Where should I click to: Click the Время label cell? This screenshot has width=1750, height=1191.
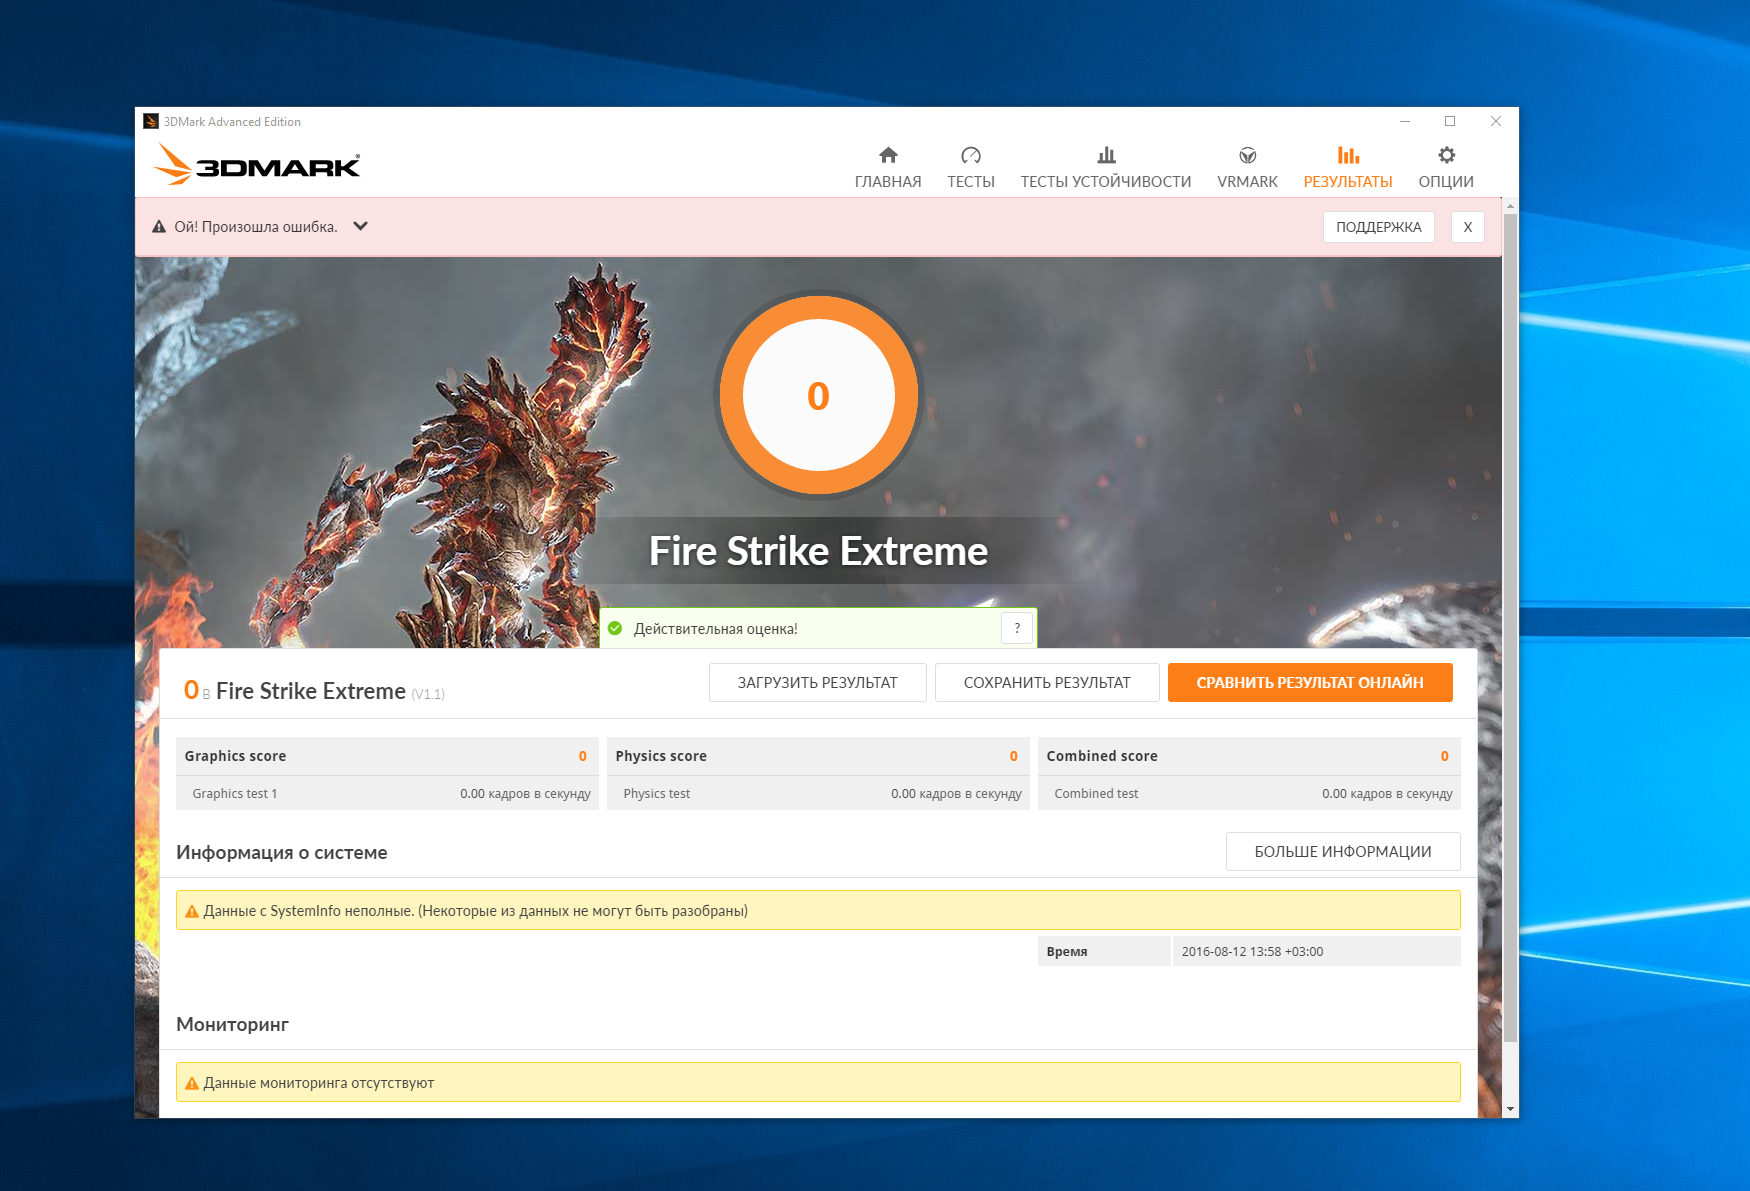1104,952
